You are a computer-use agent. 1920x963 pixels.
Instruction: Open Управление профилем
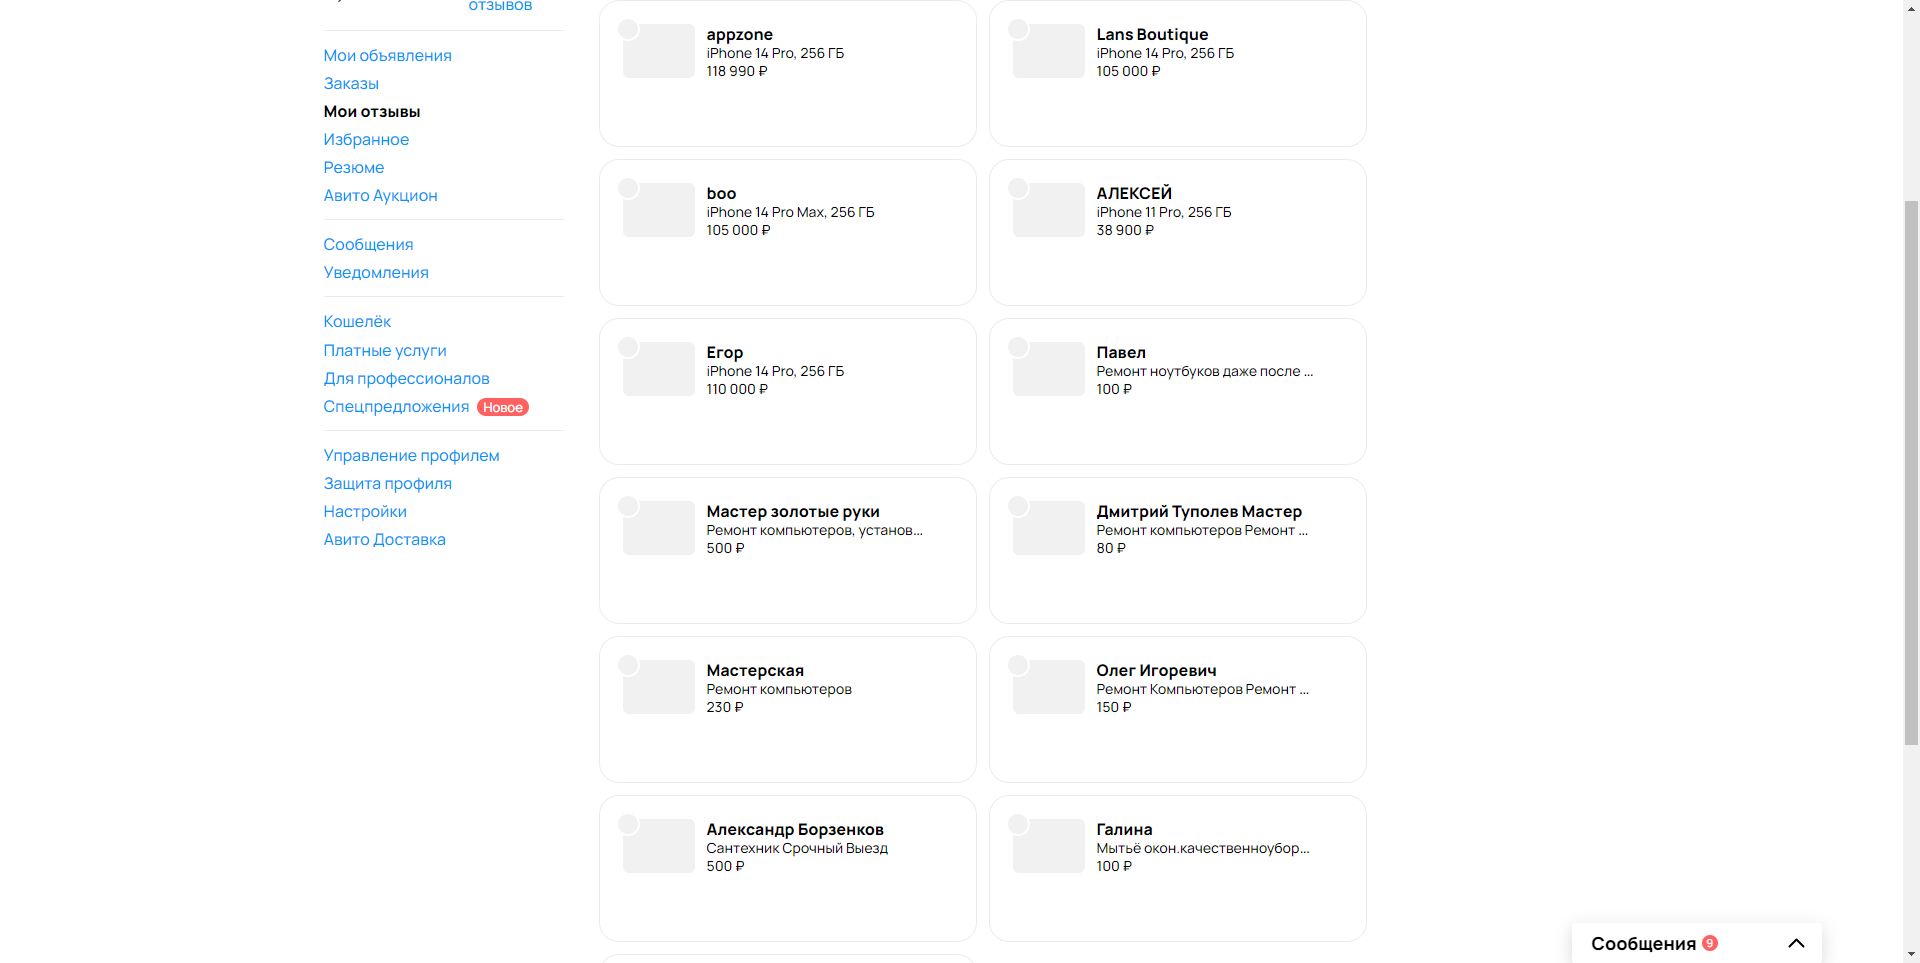click(411, 455)
